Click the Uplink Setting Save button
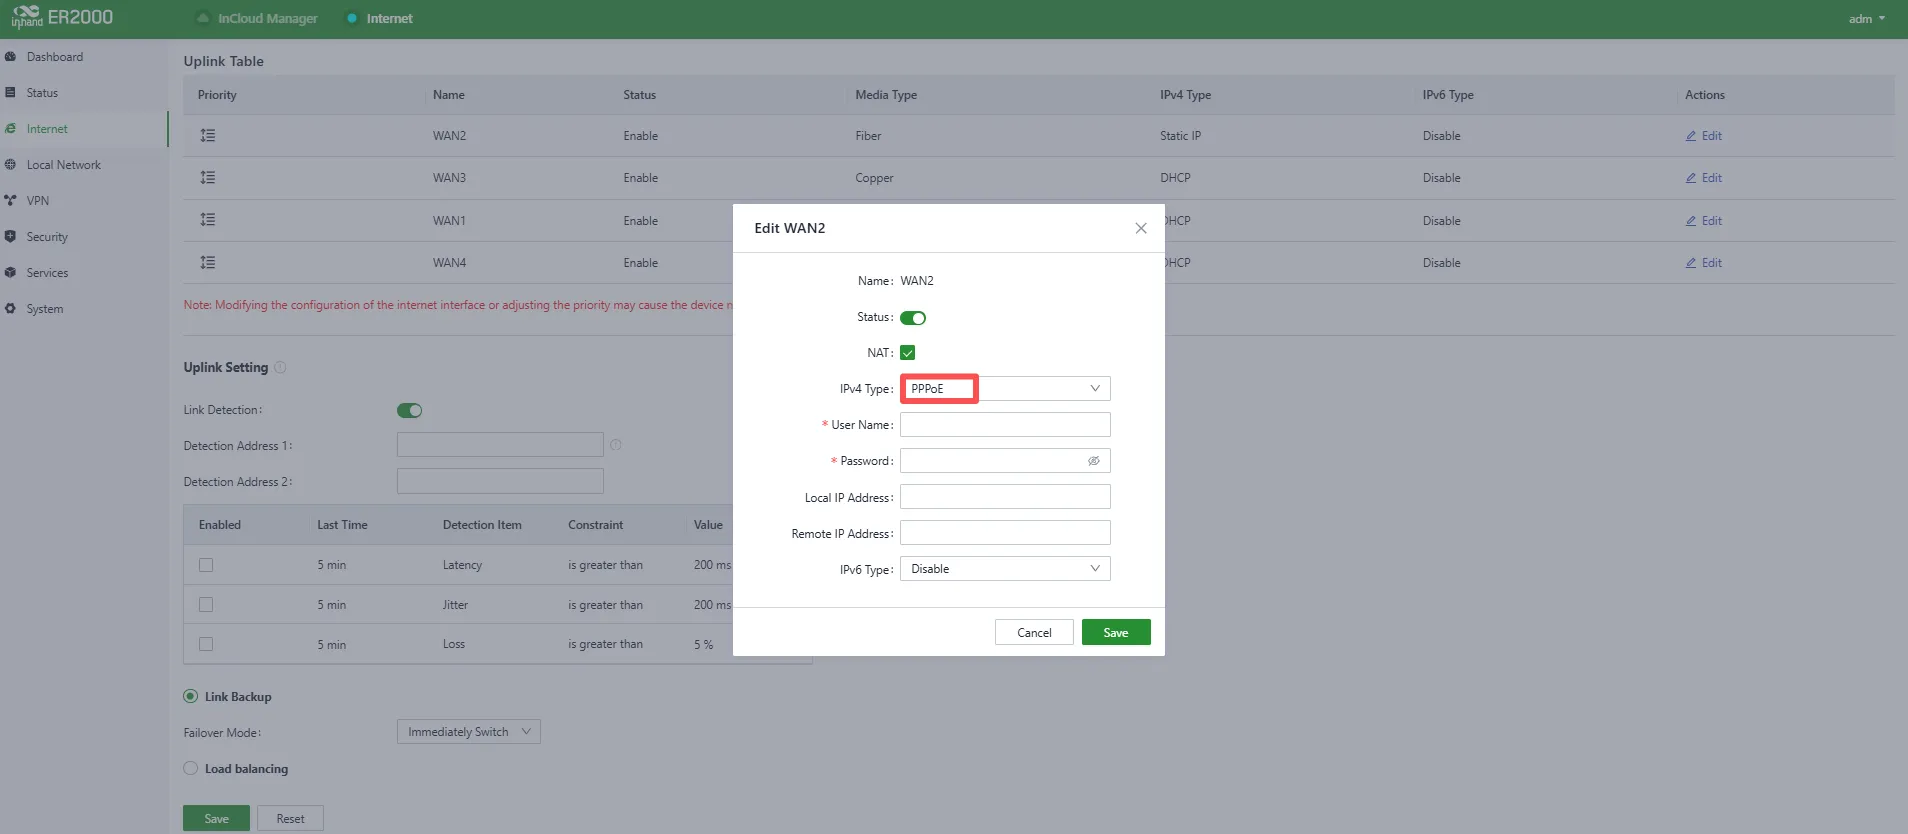1908x834 pixels. (216, 818)
